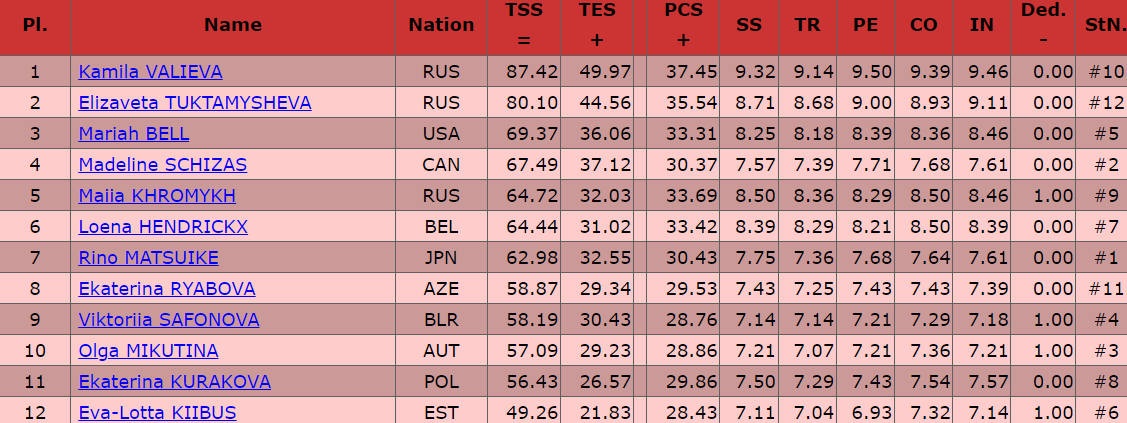Open Loena HENDRICKX details link
The width and height of the screenshot is (1127, 423).
click(163, 227)
